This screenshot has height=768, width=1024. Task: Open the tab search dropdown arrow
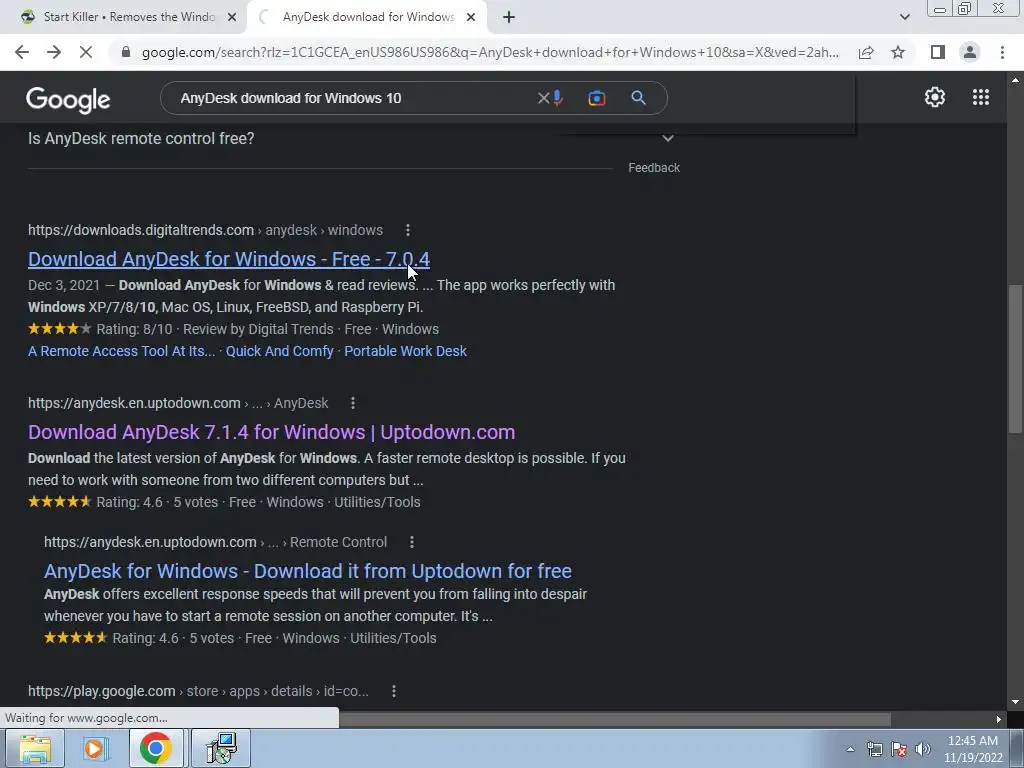[x=904, y=17]
